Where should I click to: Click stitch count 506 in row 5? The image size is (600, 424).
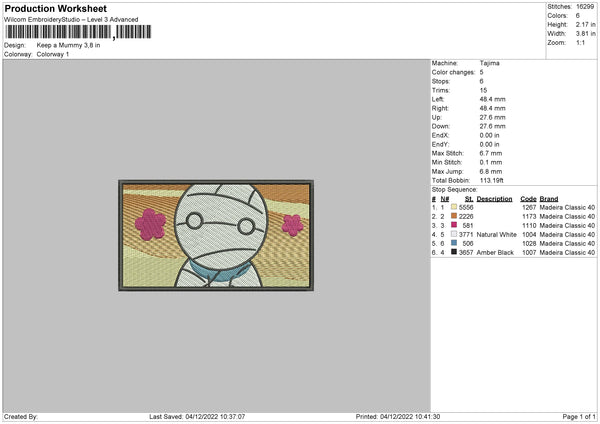468,243
